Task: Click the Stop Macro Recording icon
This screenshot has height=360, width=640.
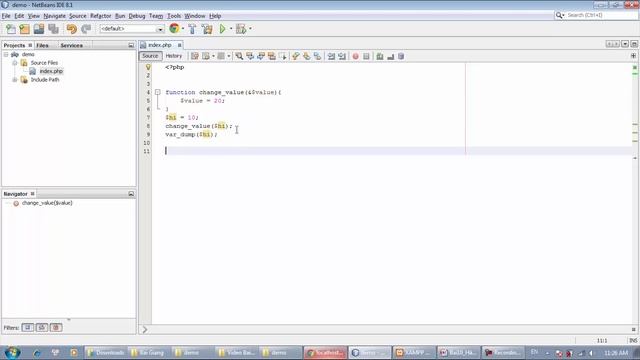Action: coord(366,56)
